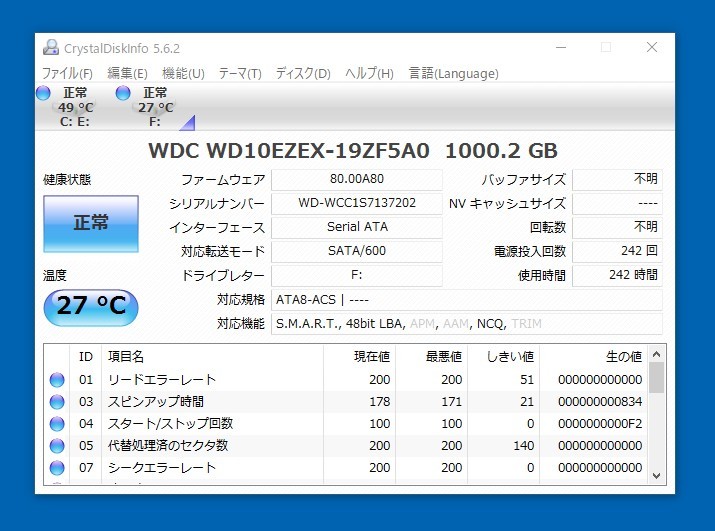Click raw value 000000000834
This screenshot has width=715, height=531.
(600, 402)
